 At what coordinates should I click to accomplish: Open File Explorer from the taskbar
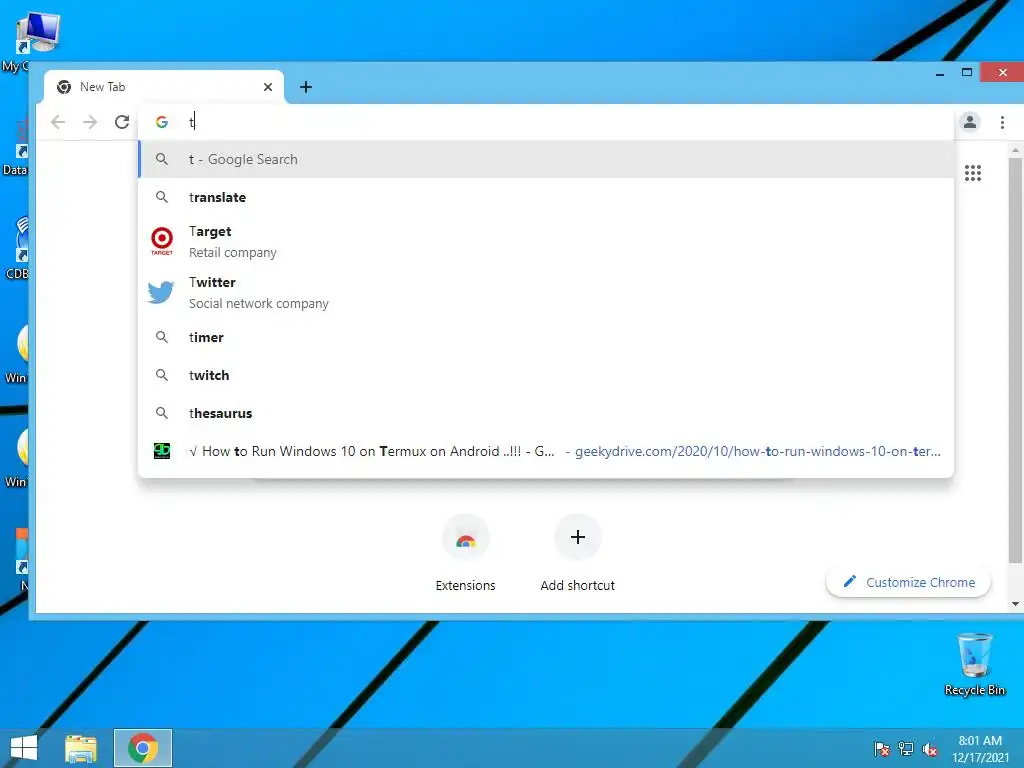tap(81, 748)
